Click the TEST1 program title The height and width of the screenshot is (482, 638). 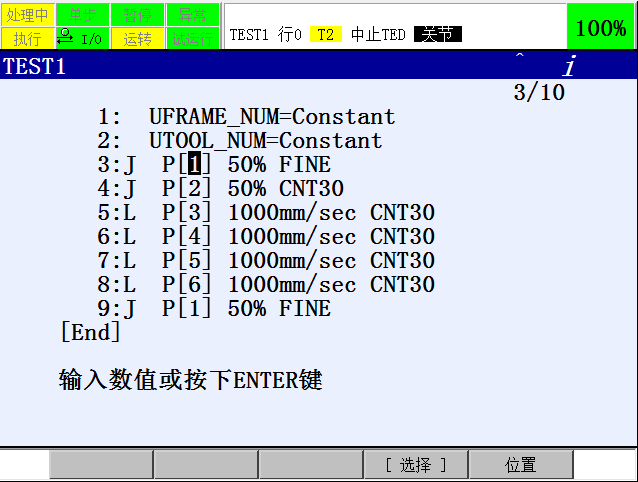pos(34,66)
